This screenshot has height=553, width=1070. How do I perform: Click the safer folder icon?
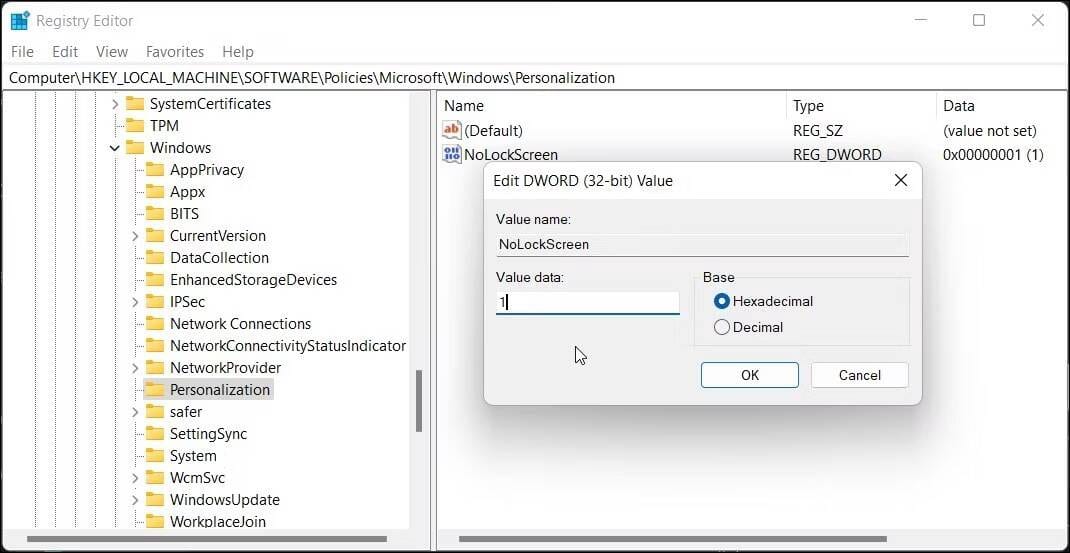coord(155,412)
